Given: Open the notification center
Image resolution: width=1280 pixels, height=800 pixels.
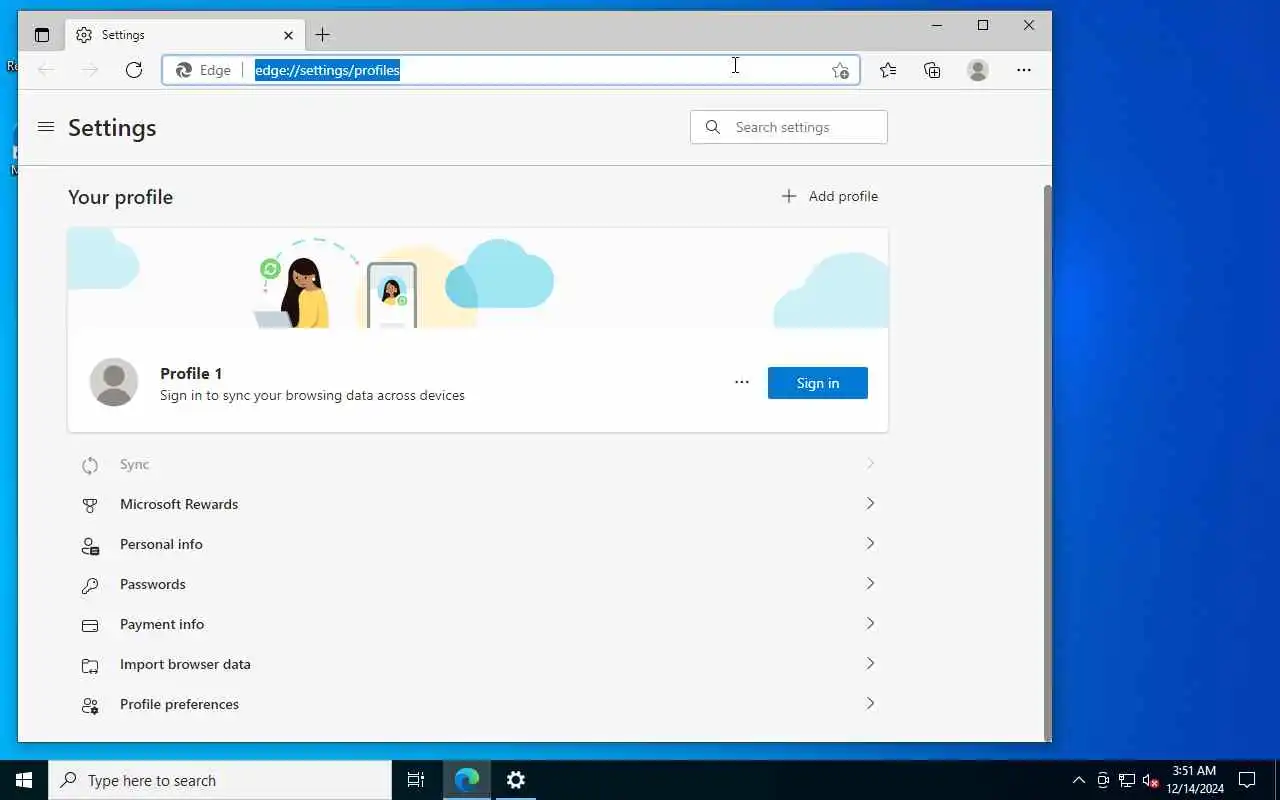Looking at the screenshot, I should tap(1247, 780).
